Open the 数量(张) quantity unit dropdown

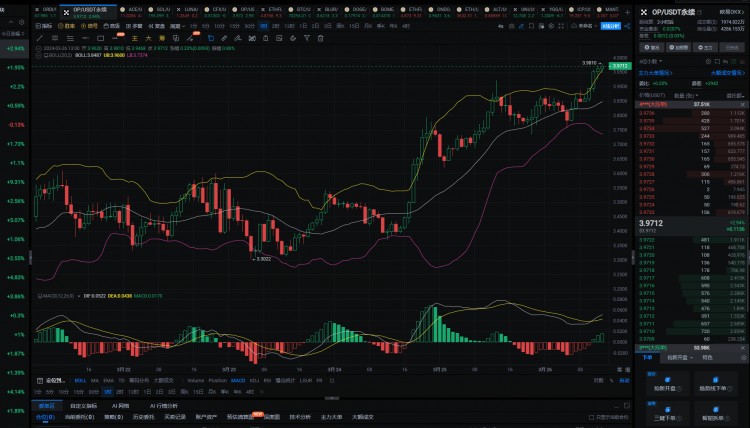[686, 96]
